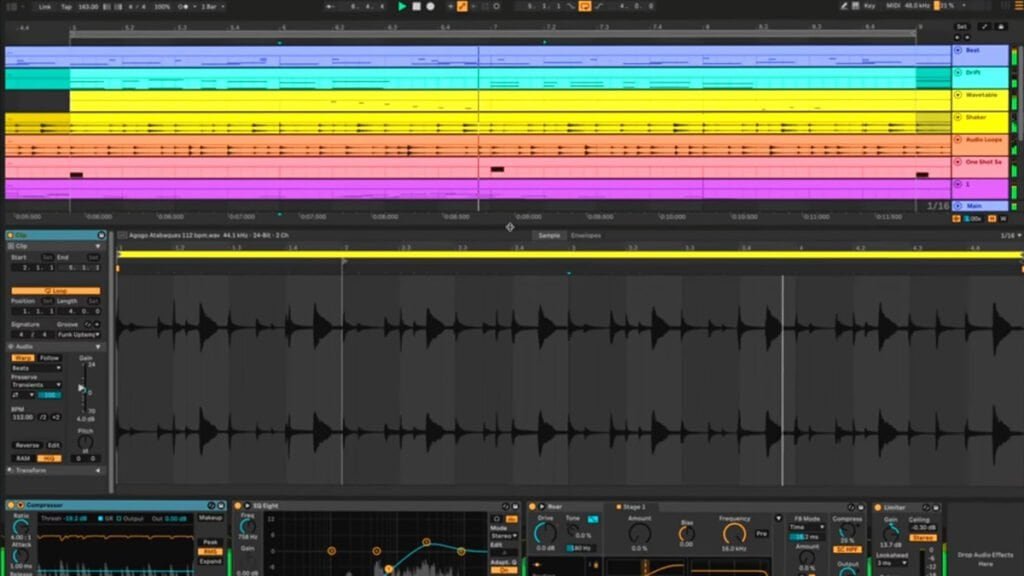Toggle the Warp button in the clip panel
This screenshot has width=1024, height=576.
pyautogui.click(x=23, y=358)
